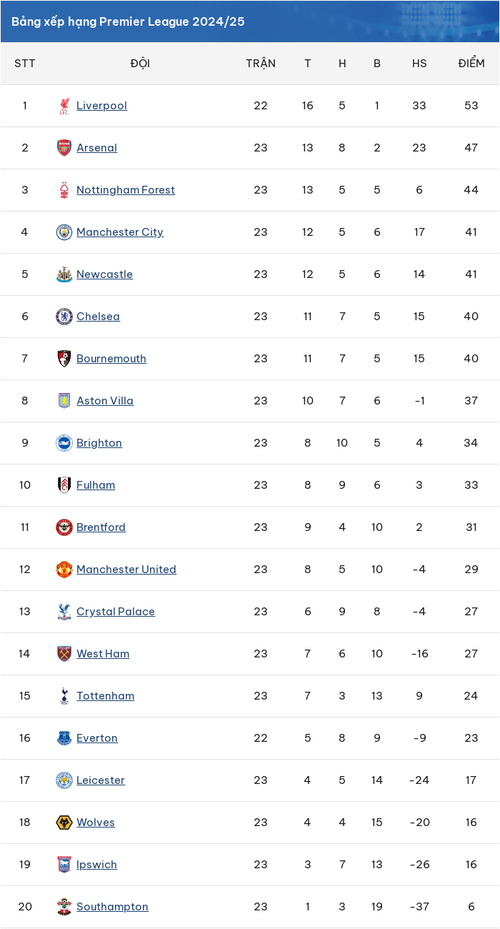
Task: Click the Wolves crest icon
Action: pyautogui.click(x=64, y=822)
